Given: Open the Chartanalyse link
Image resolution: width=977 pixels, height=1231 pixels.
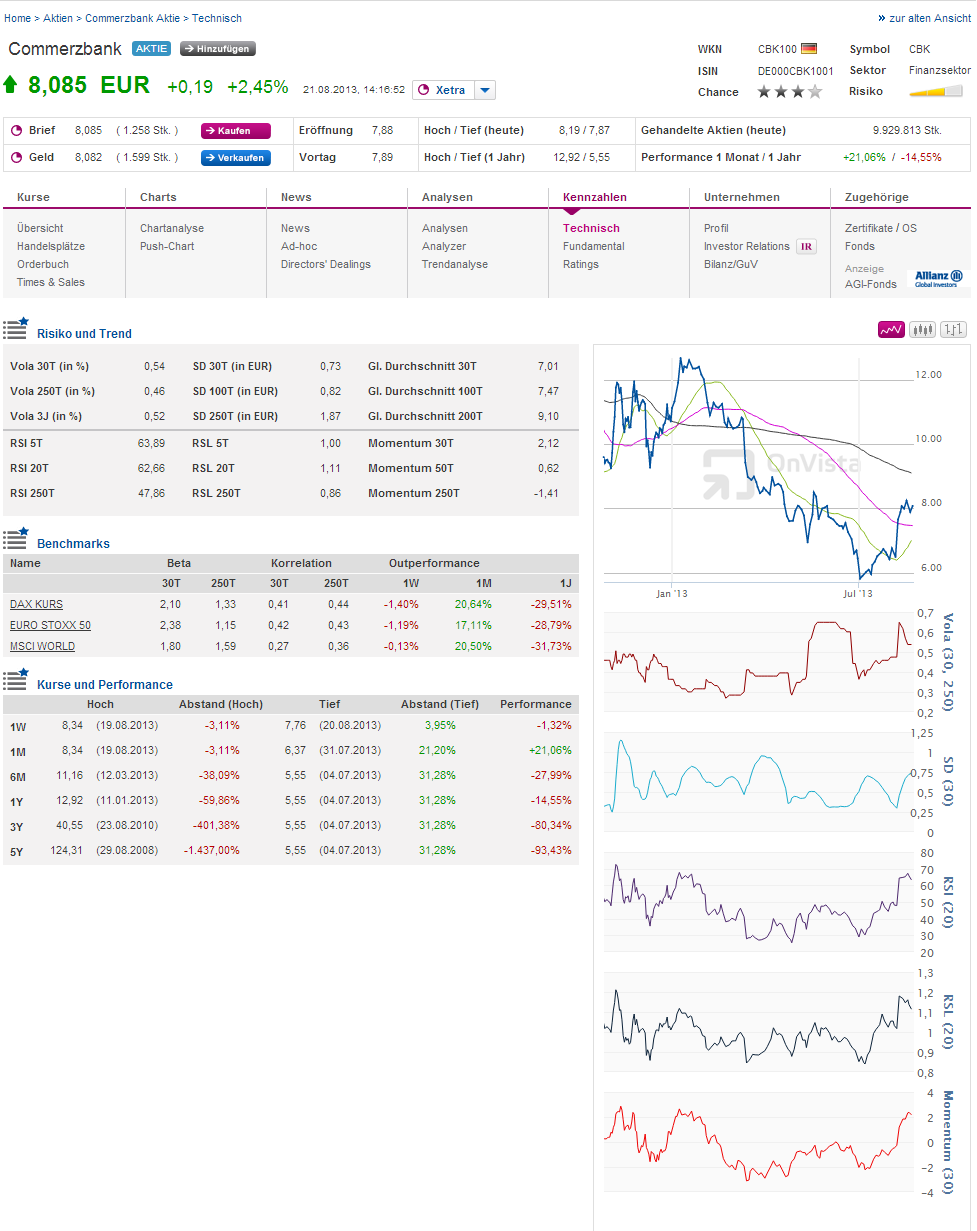Looking at the screenshot, I should (172, 228).
